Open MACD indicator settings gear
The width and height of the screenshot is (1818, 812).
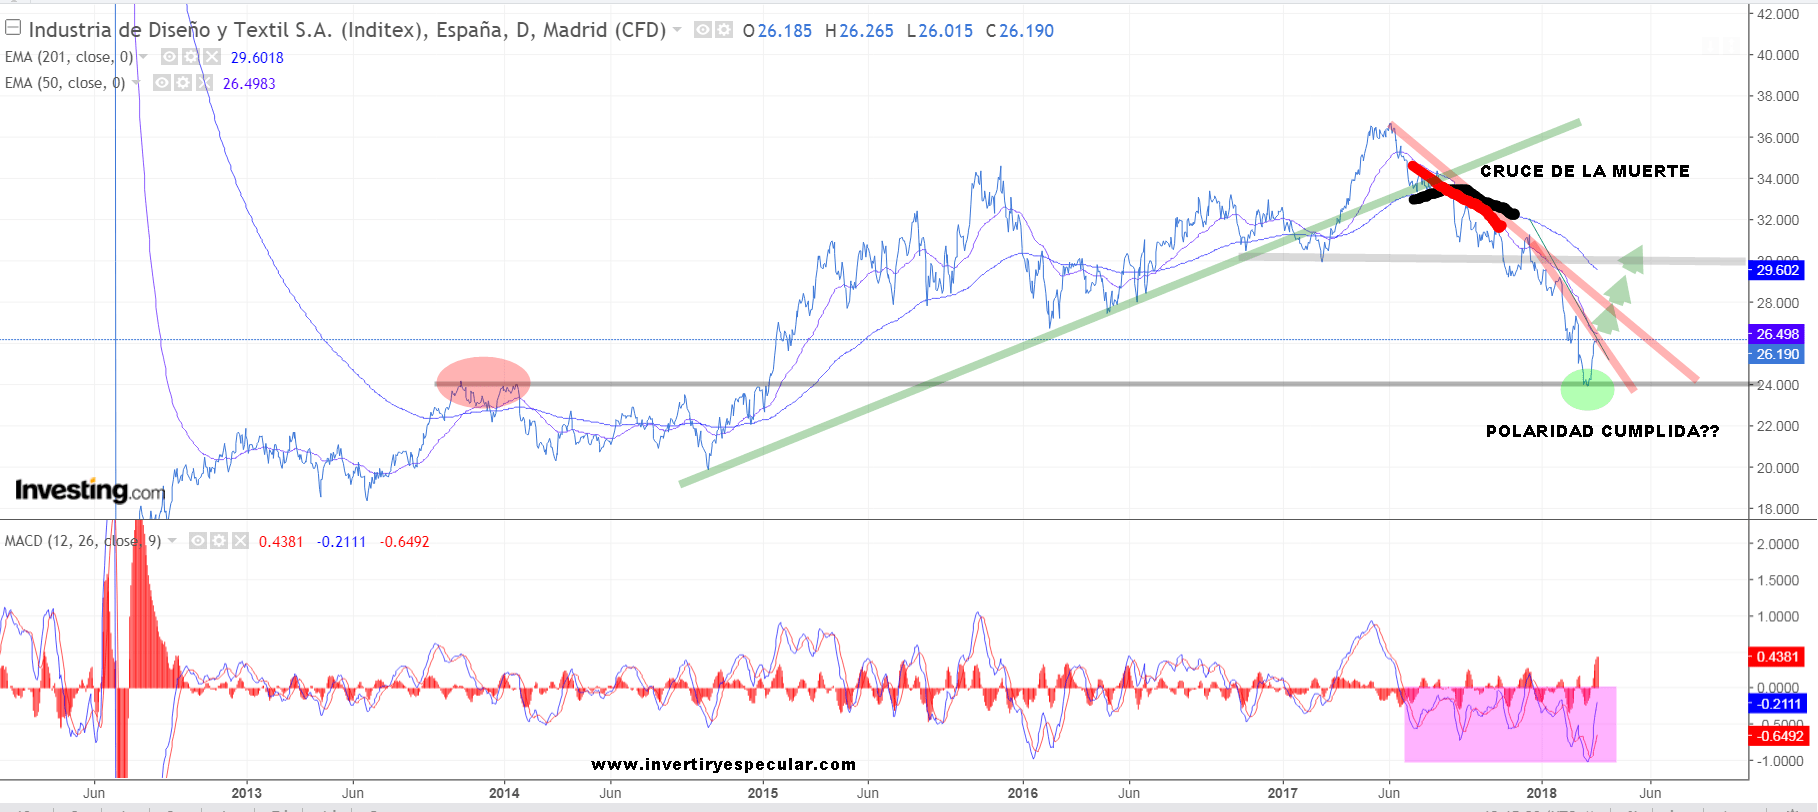pyautogui.click(x=219, y=541)
